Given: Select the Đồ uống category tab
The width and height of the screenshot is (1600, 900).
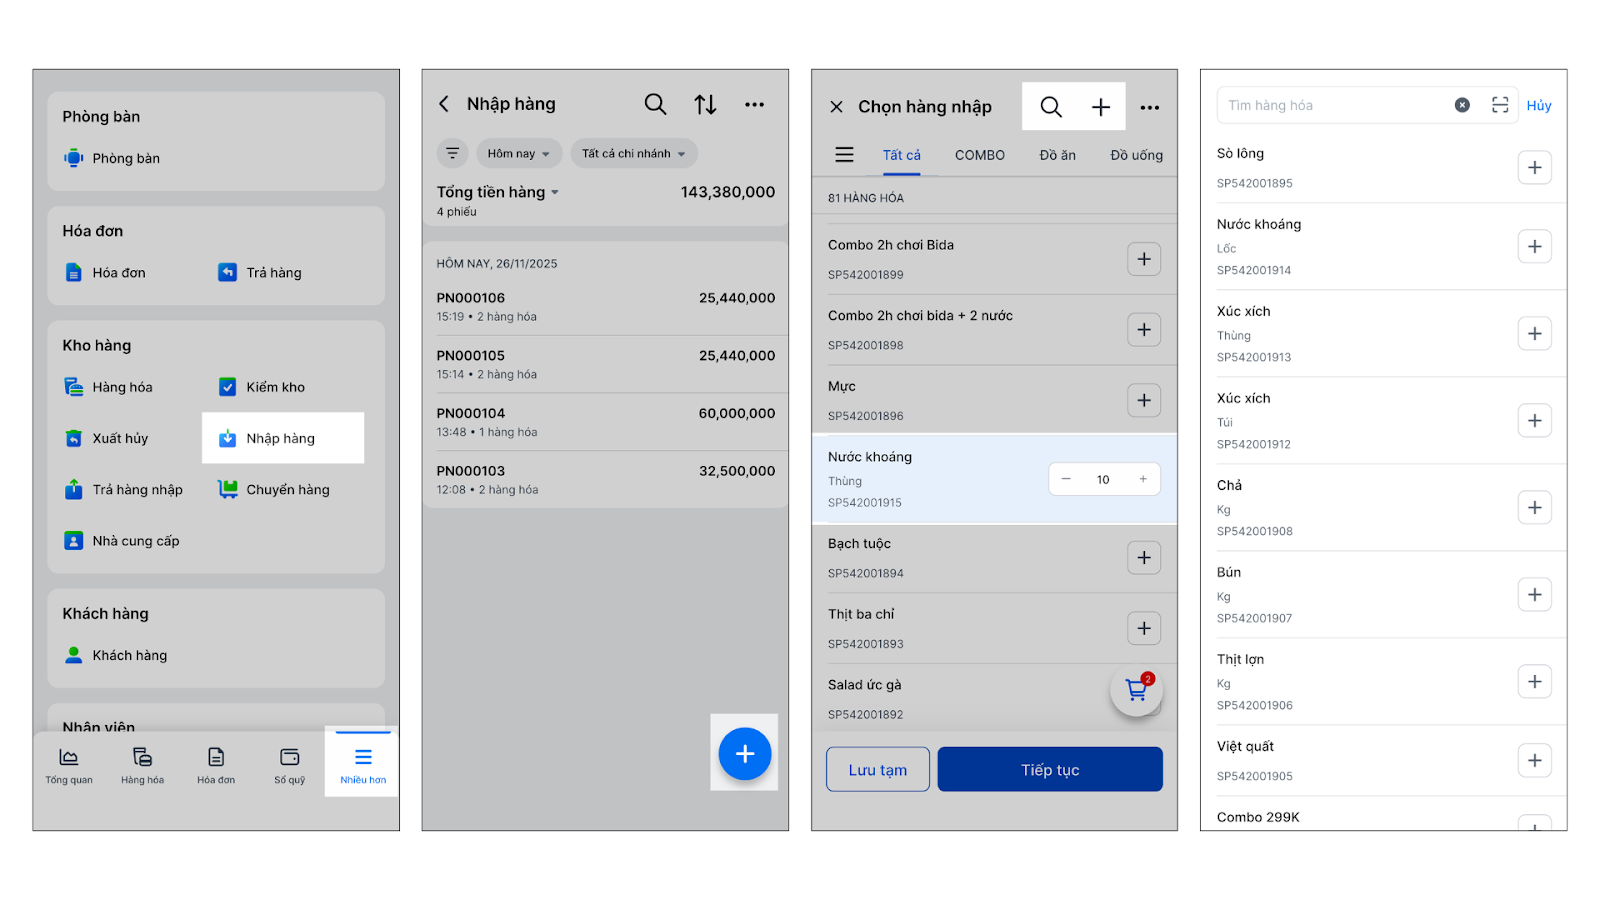Looking at the screenshot, I should [x=1137, y=155].
